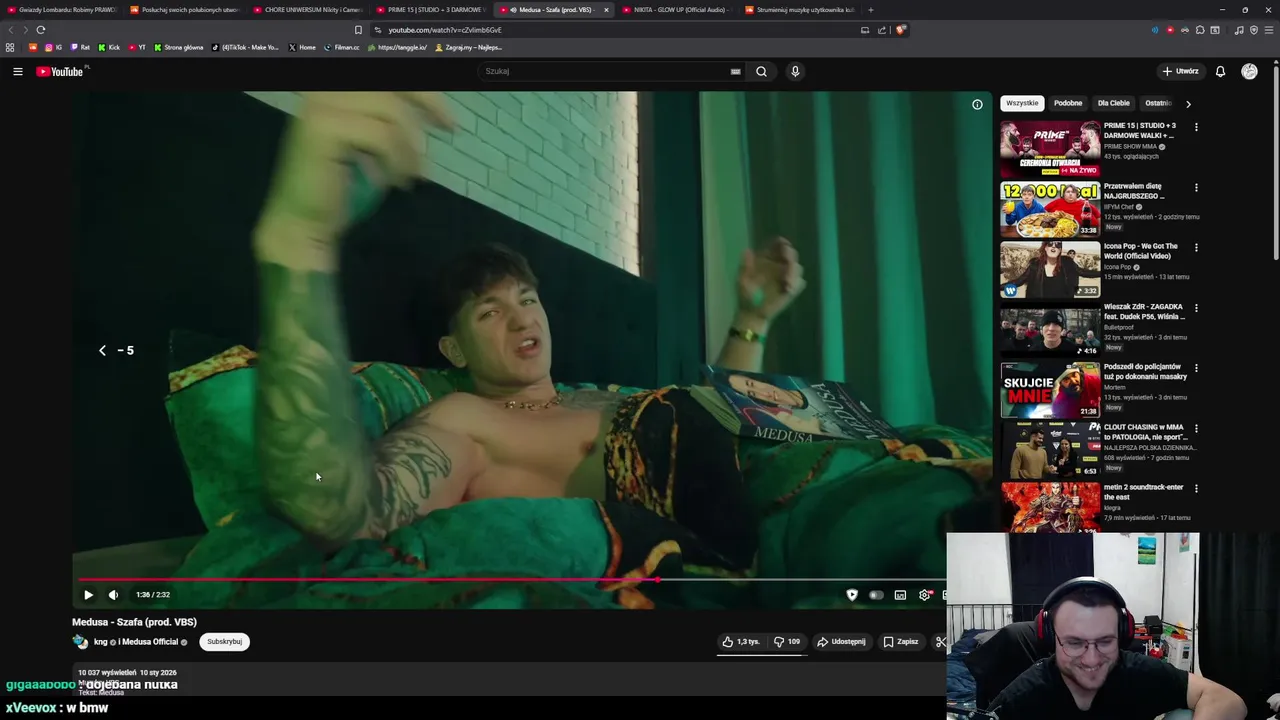Open more options for Wieszak ZdR video
1280x720 pixels.
[x=1196, y=308]
